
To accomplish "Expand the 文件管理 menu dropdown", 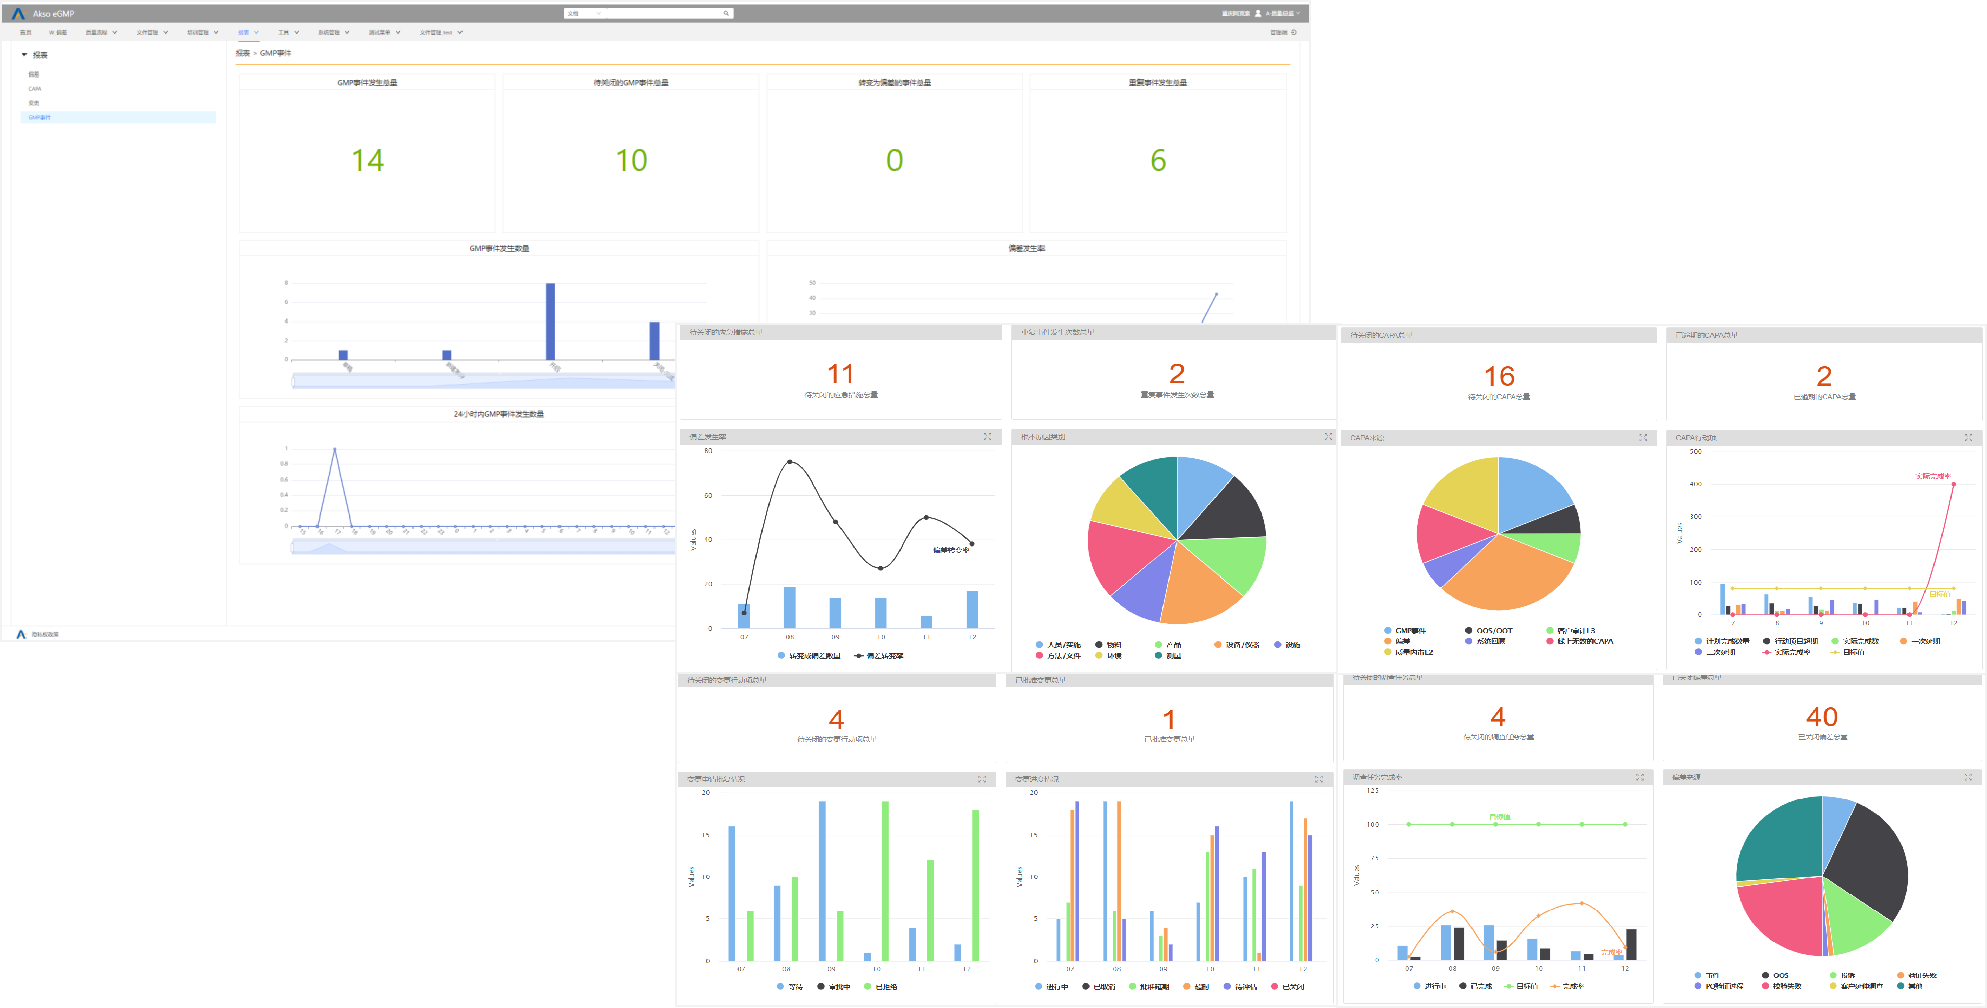I will point(166,32).
